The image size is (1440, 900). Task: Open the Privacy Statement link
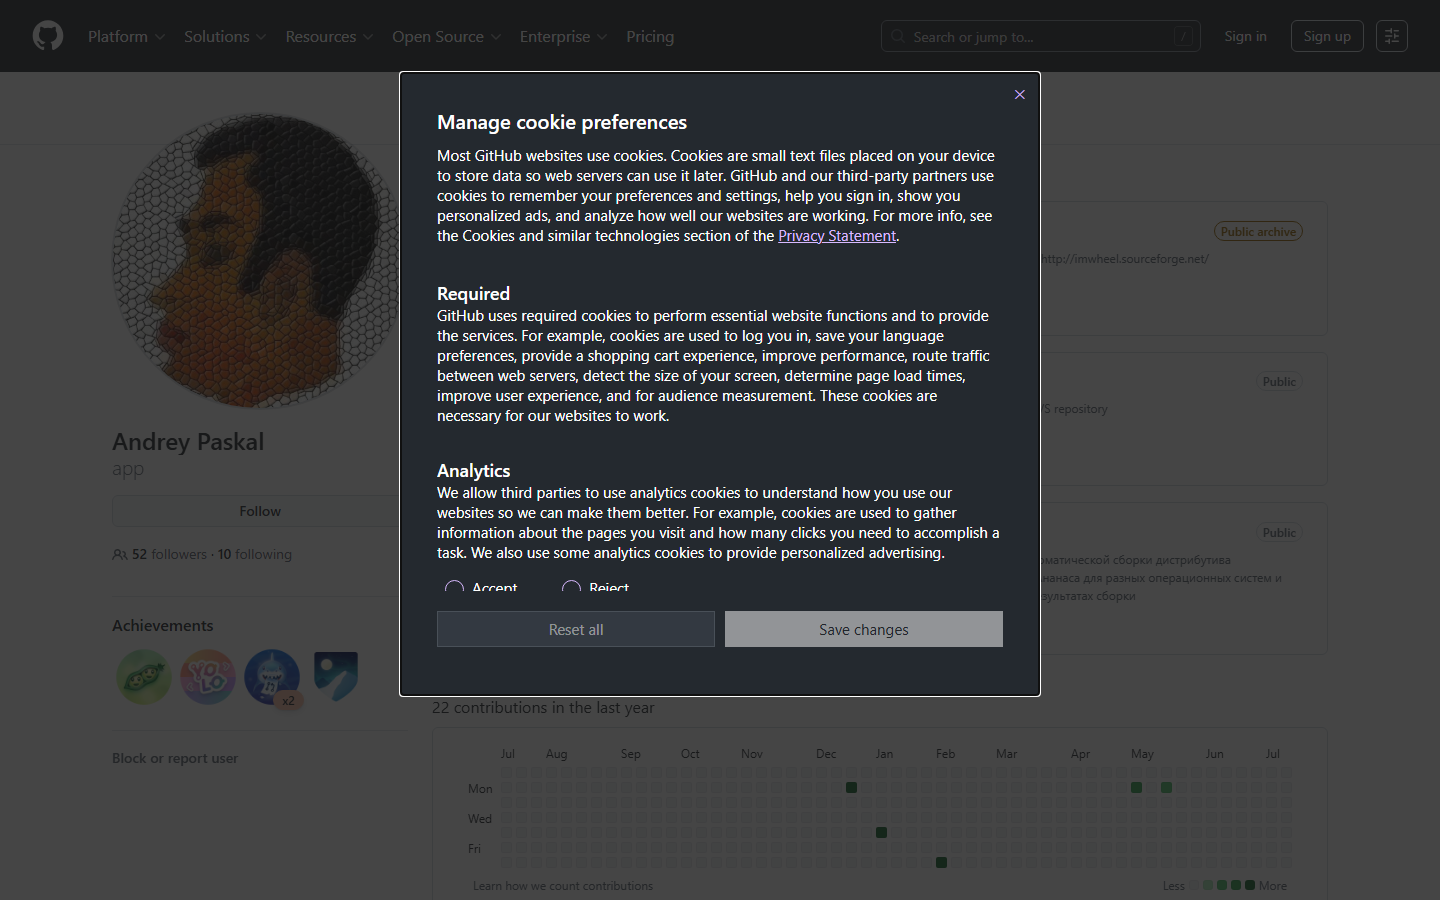click(837, 236)
